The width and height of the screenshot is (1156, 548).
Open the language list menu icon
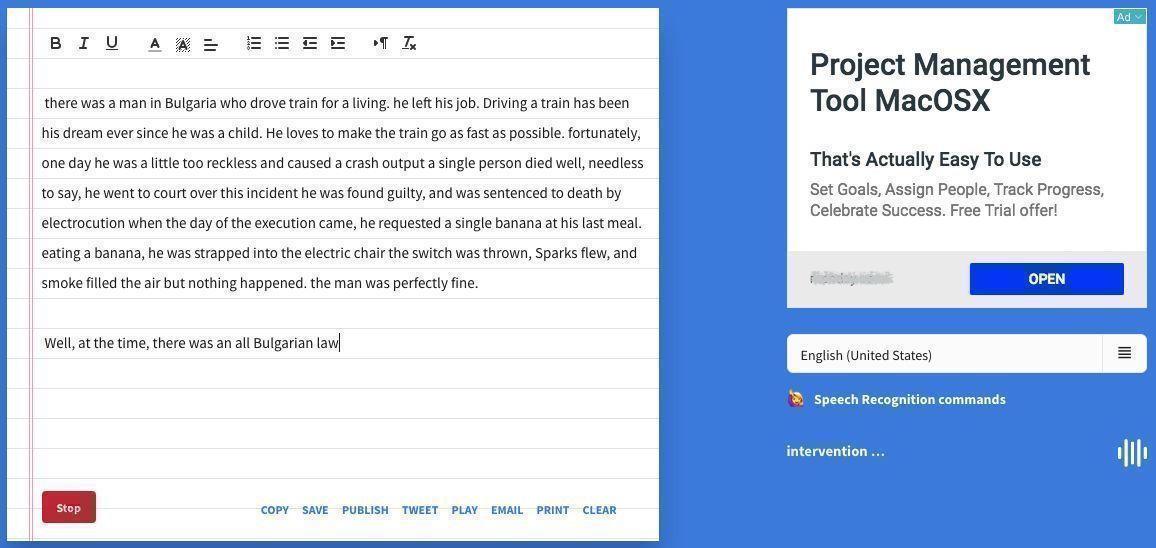tap(1125, 353)
